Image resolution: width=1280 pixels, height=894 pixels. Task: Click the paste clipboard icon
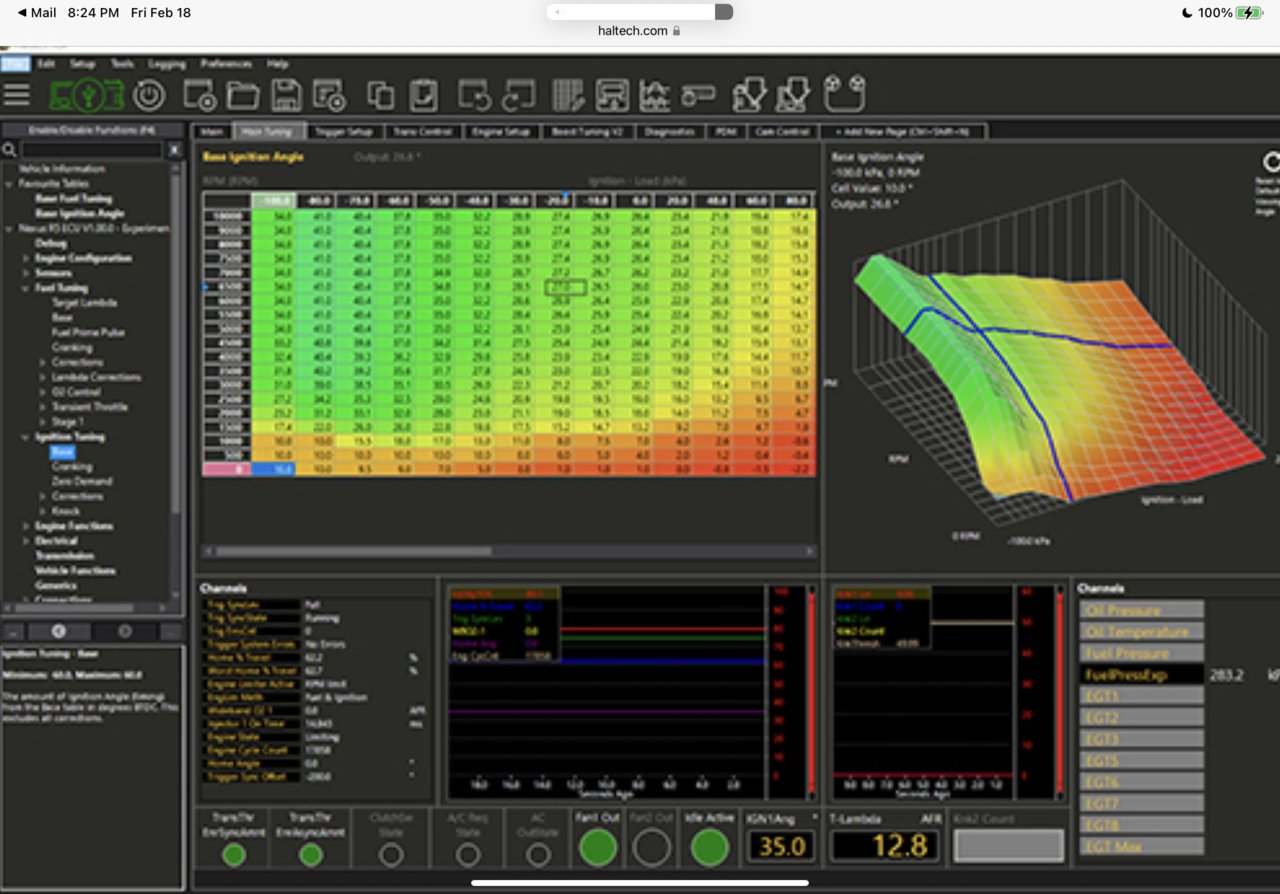coord(423,95)
